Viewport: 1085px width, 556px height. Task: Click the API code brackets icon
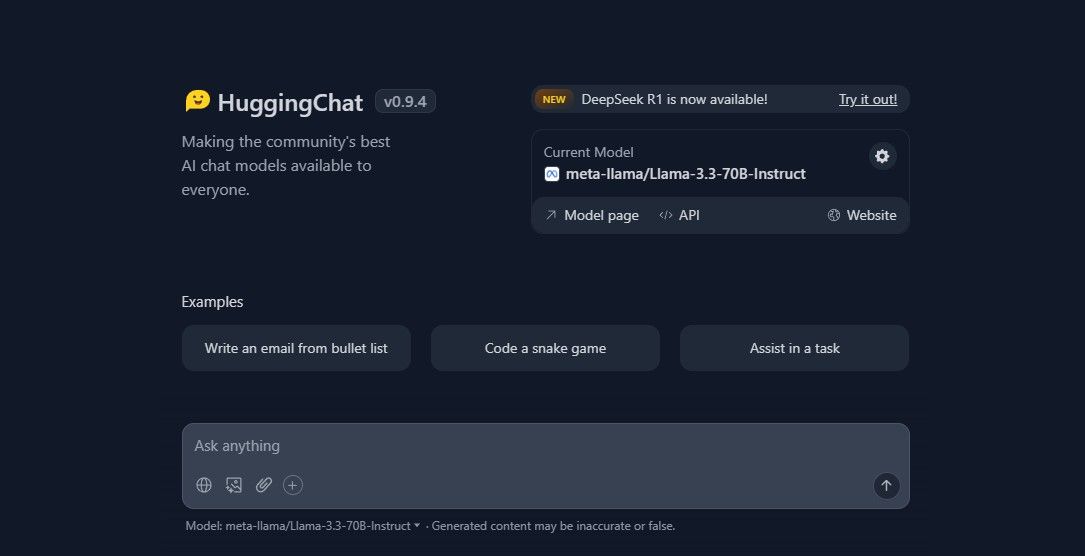tap(666, 215)
